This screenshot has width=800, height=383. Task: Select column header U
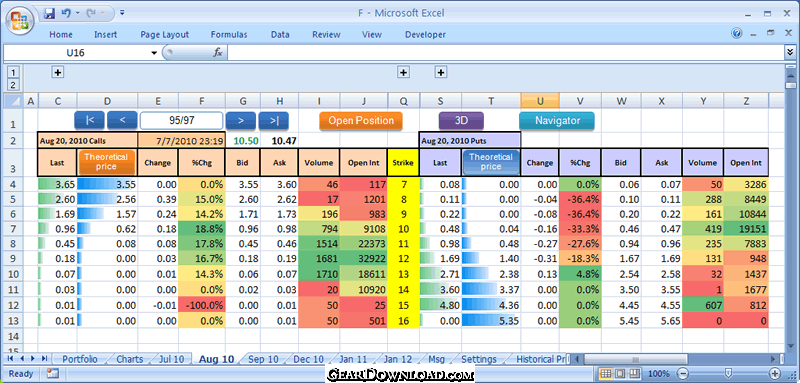coord(540,101)
